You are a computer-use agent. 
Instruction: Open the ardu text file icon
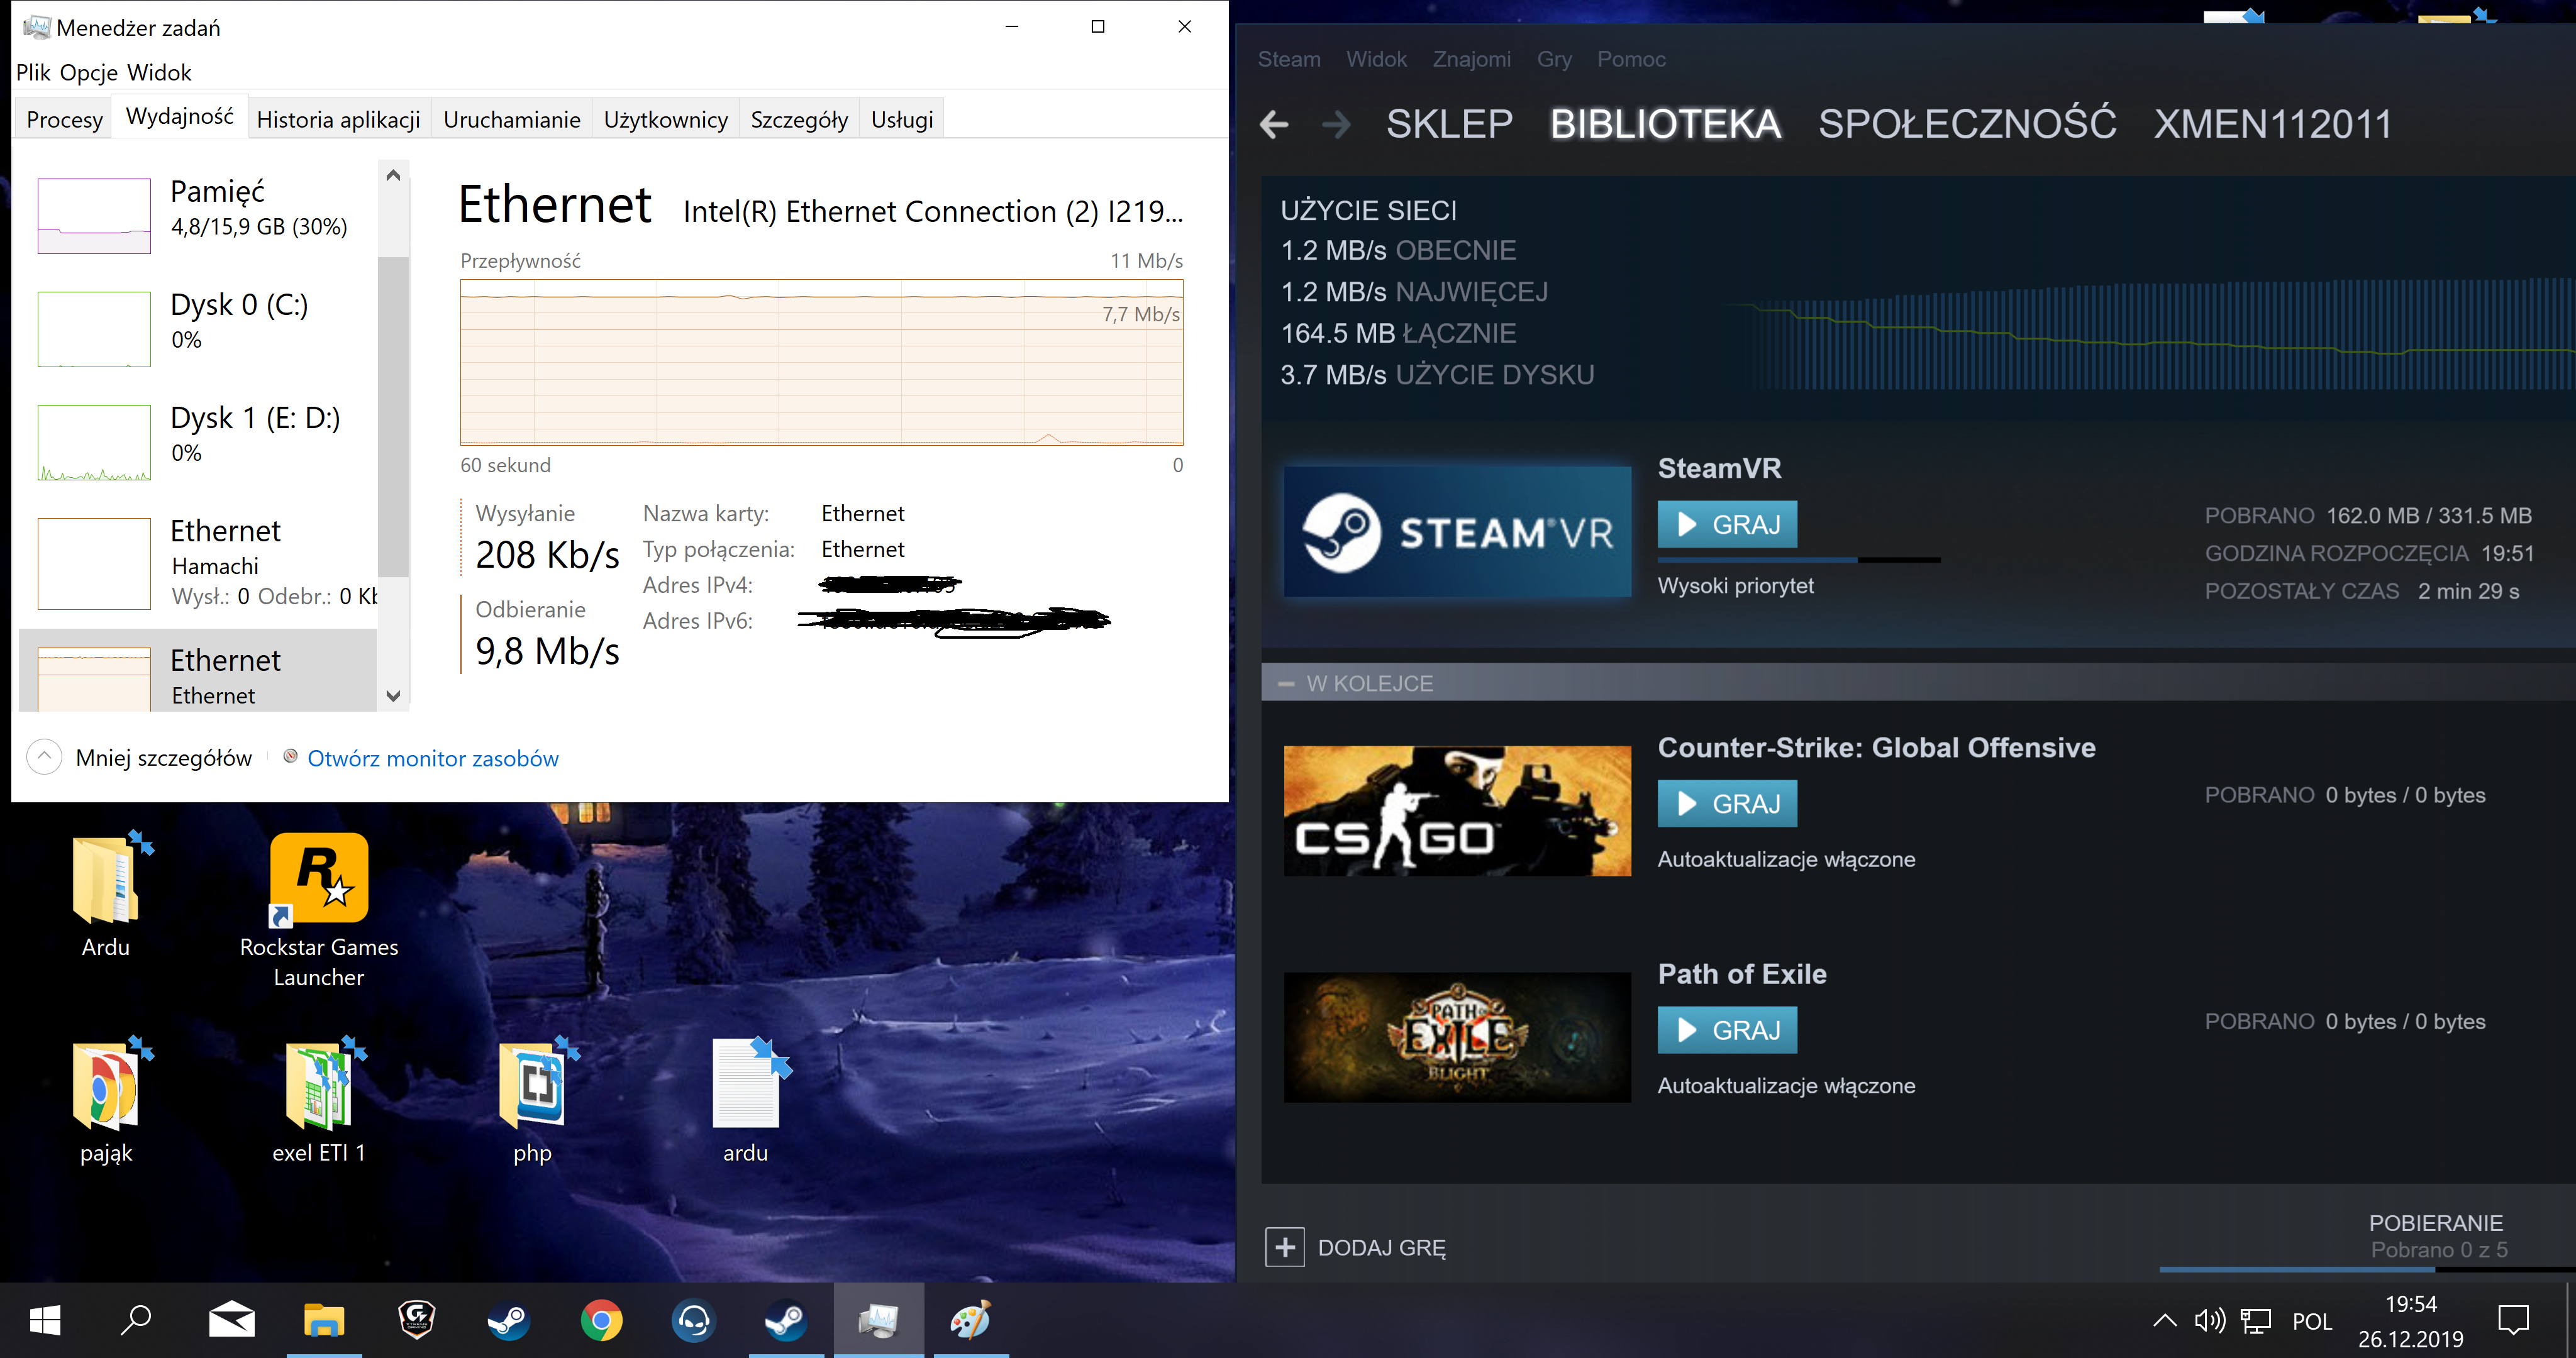tap(746, 1100)
